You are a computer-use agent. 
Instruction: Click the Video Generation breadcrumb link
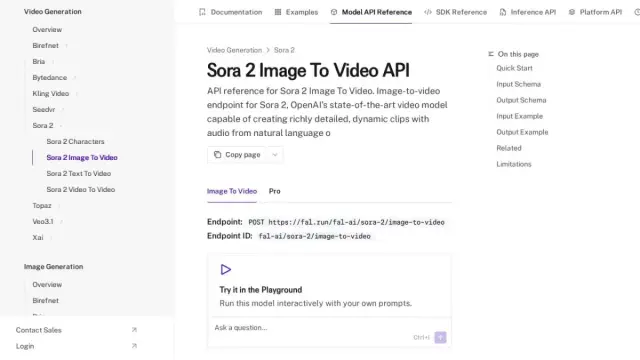pos(234,50)
